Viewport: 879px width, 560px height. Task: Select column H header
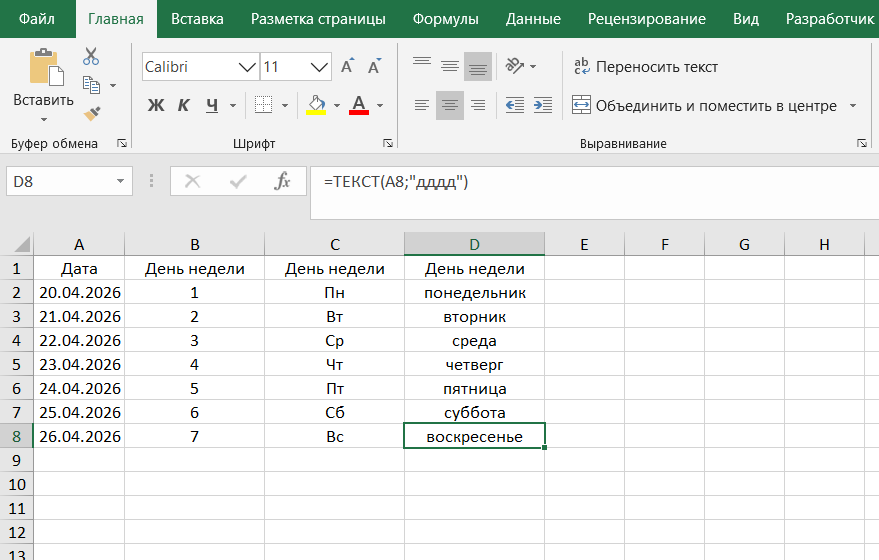(824, 244)
